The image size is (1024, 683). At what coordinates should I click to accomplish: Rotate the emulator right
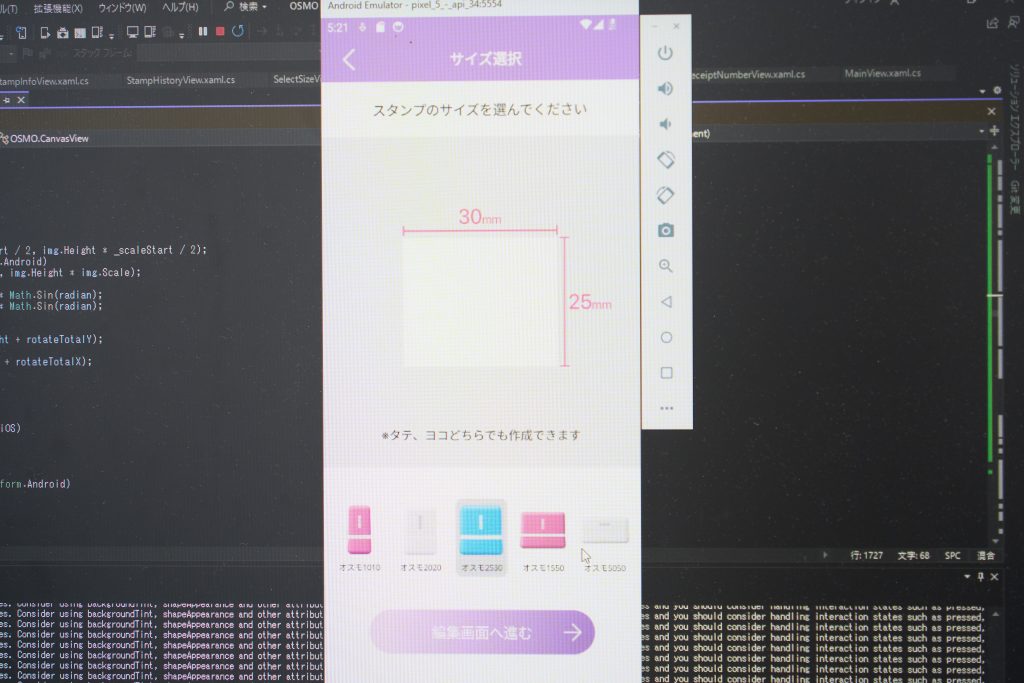(x=665, y=195)
